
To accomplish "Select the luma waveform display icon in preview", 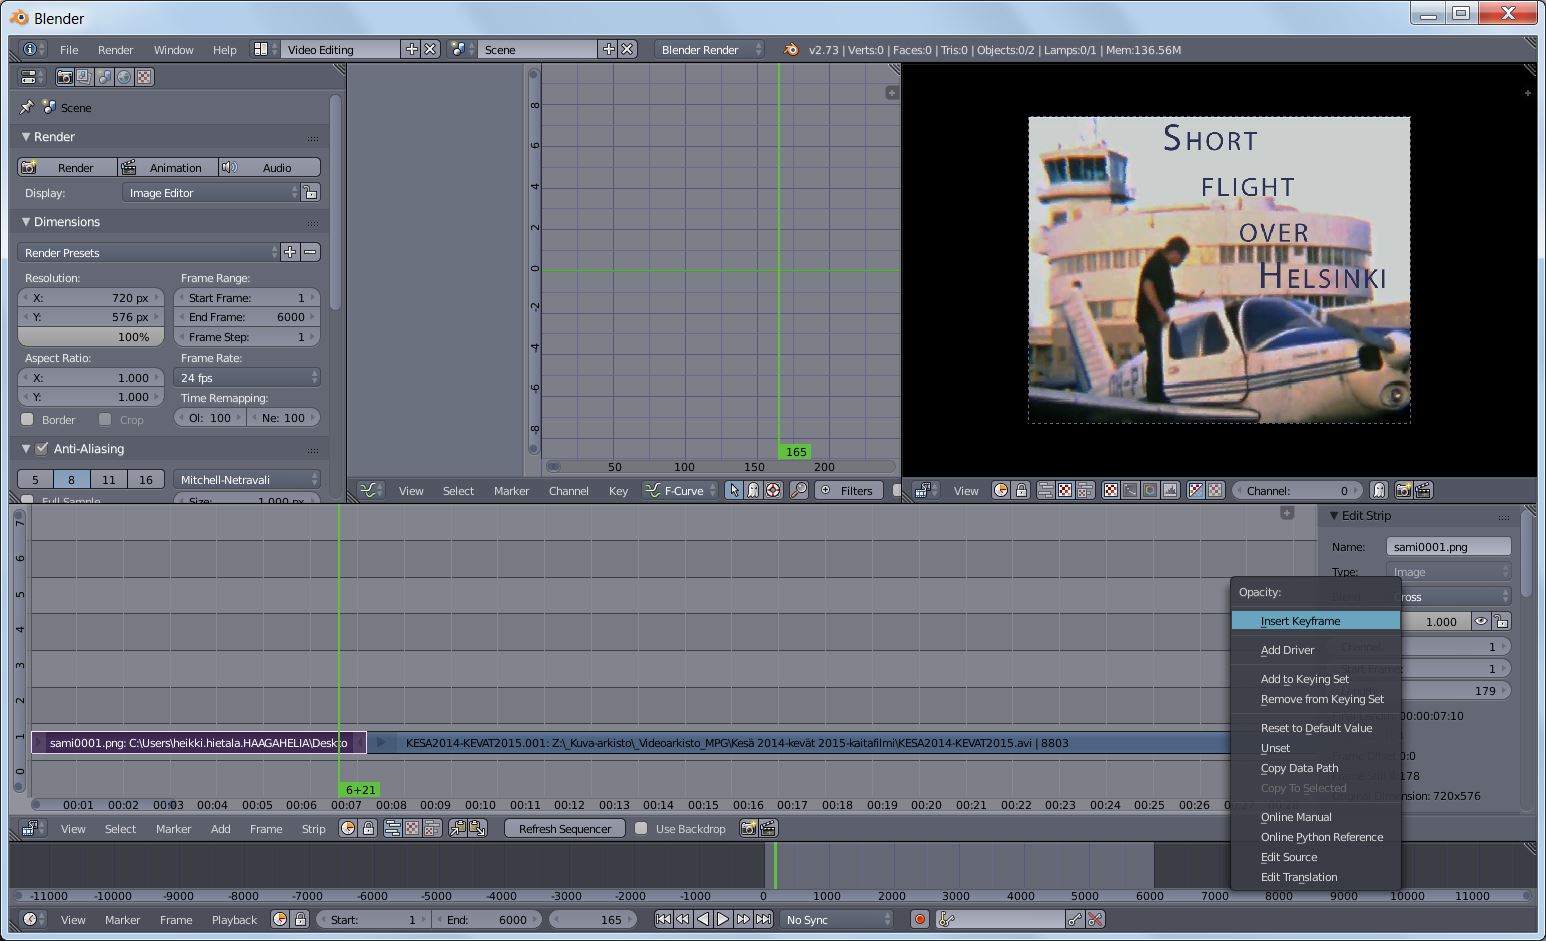I will [x=1130, y=490].
